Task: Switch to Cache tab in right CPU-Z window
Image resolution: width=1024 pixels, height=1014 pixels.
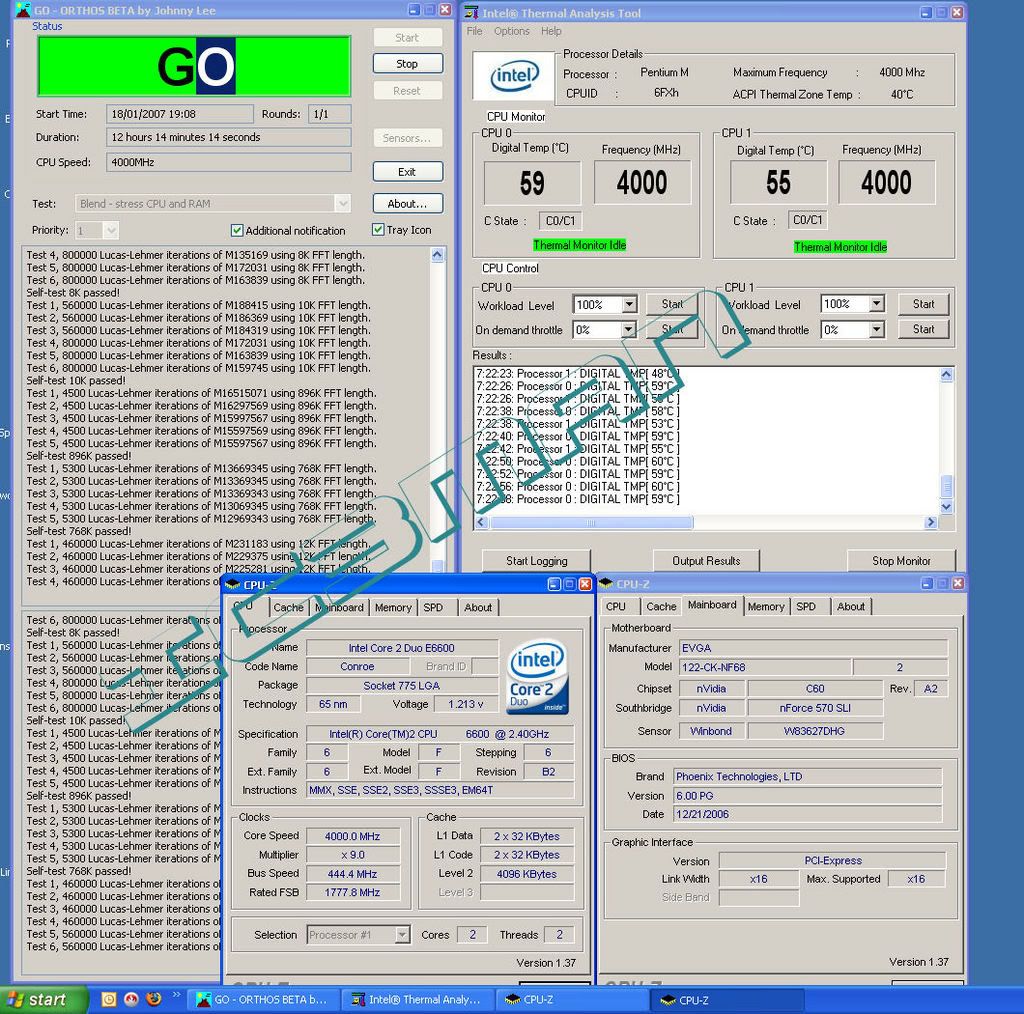Action: tap(661, 607)
